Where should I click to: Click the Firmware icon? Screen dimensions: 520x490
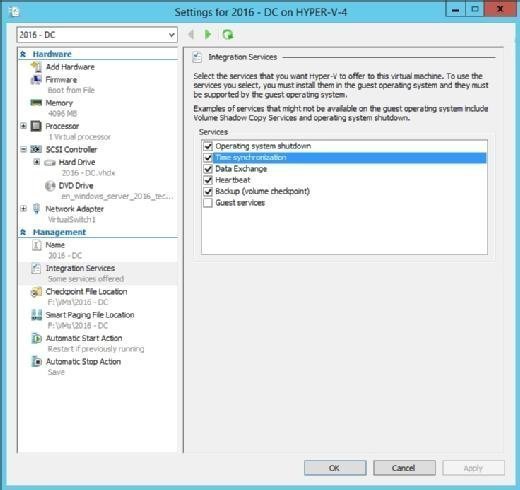pos(36,80)
